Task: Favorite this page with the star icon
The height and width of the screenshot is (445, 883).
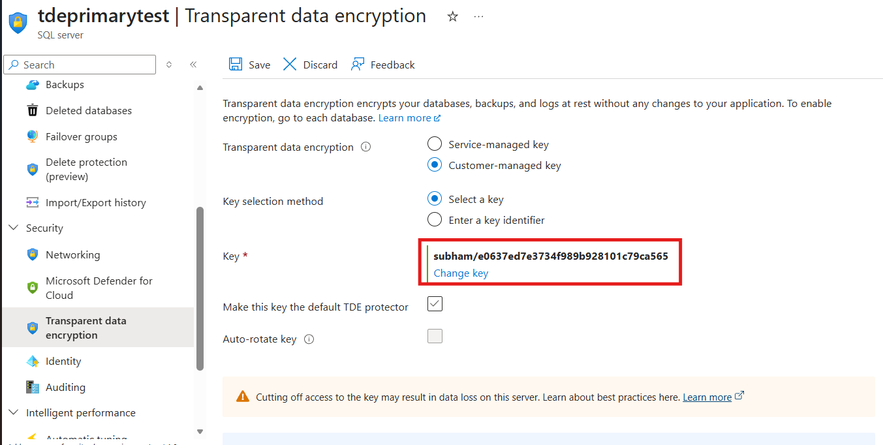Action: tap(453, 17)
